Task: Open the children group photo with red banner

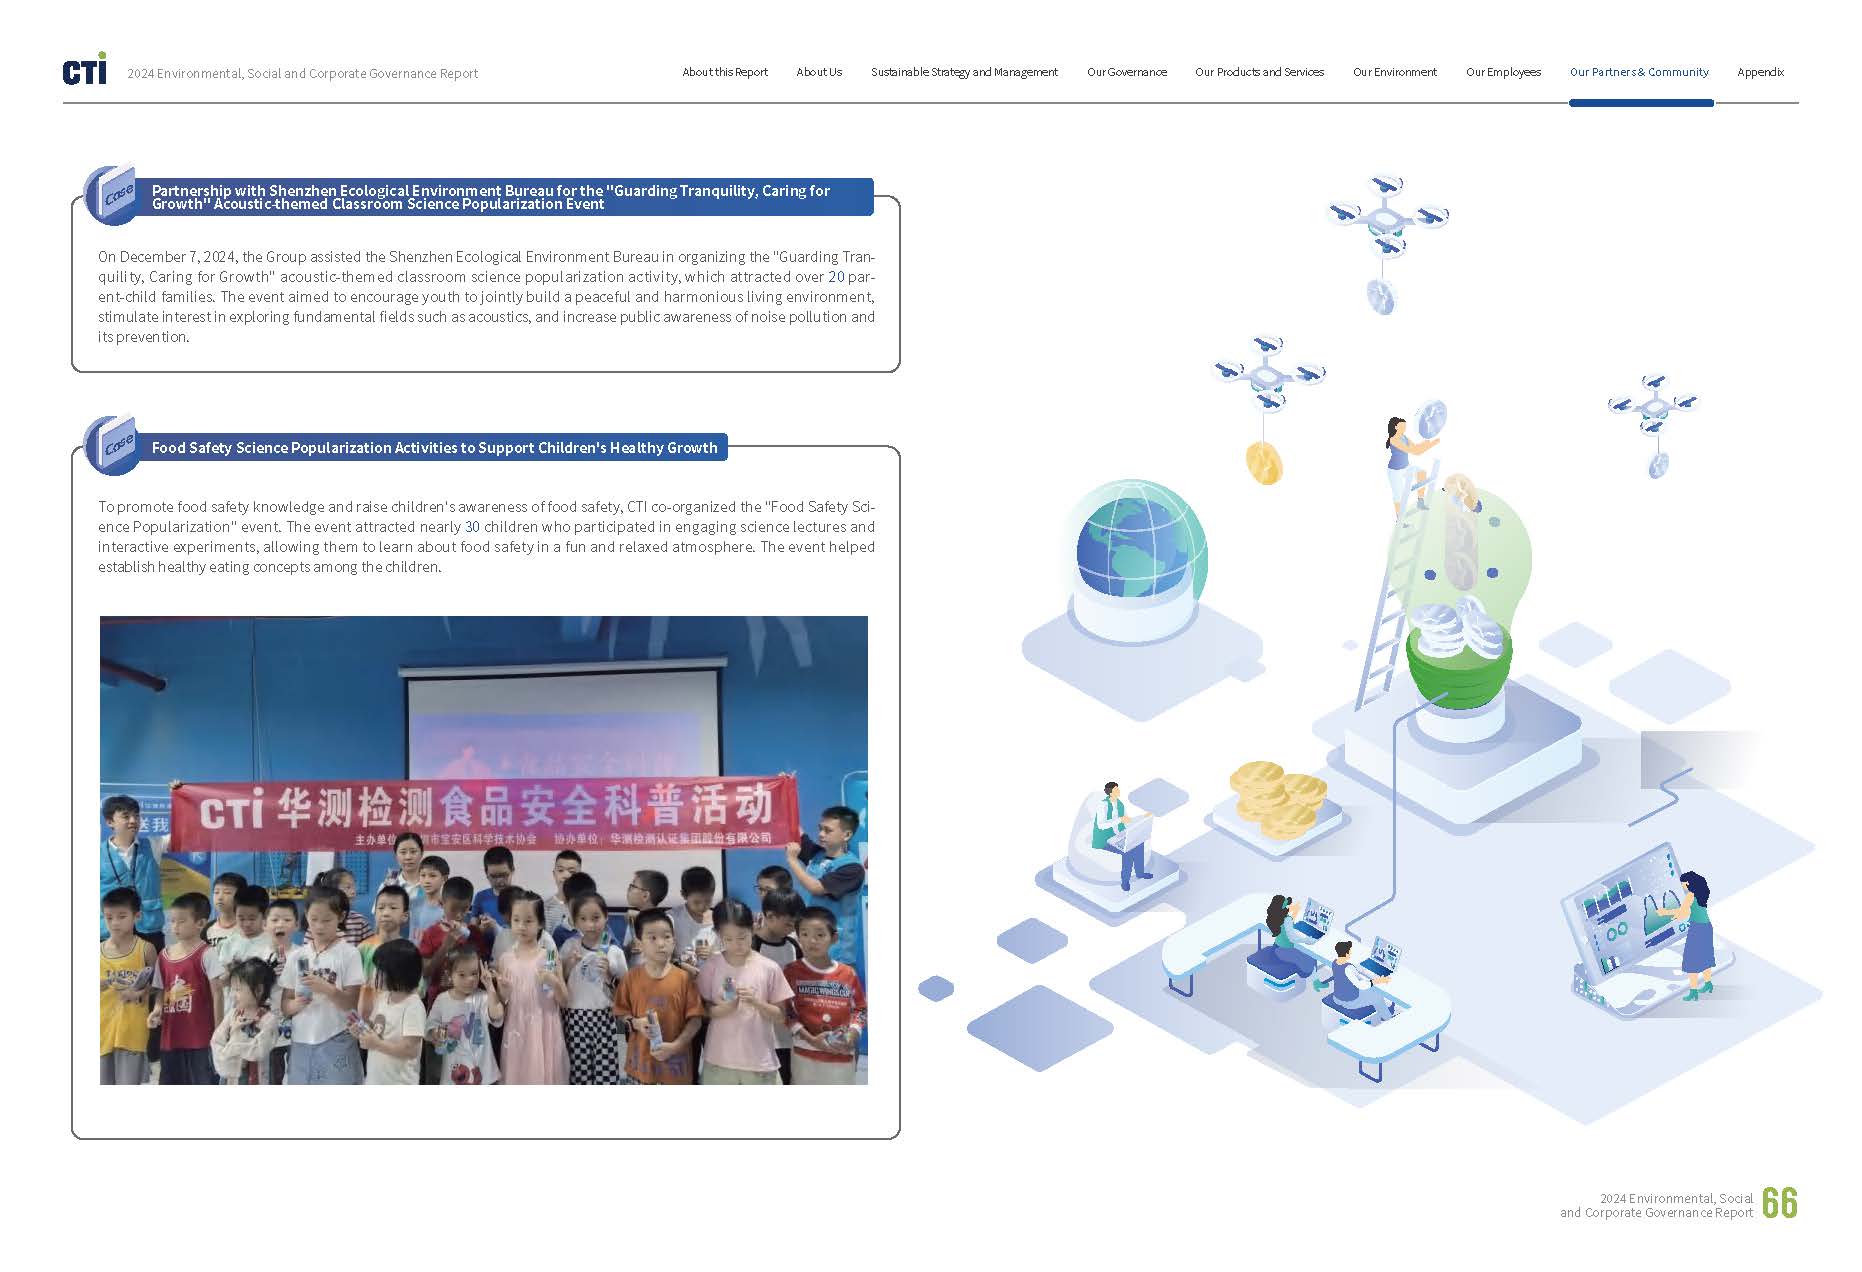Action: click(484, 850)
